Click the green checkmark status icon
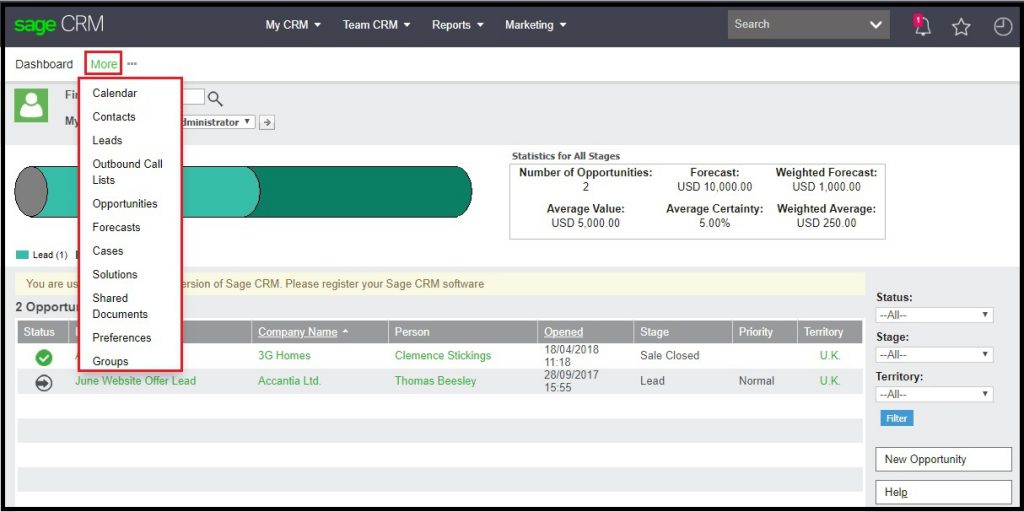 click(x=43, y=356)
